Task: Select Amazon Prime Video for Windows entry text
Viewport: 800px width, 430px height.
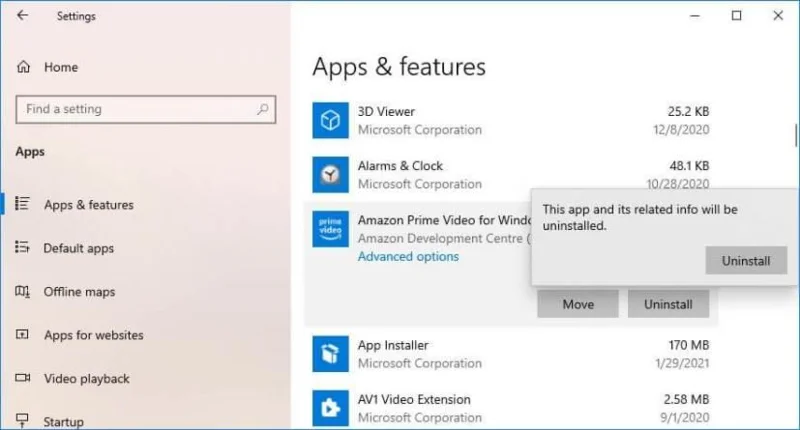Action: tap(444, 220)
